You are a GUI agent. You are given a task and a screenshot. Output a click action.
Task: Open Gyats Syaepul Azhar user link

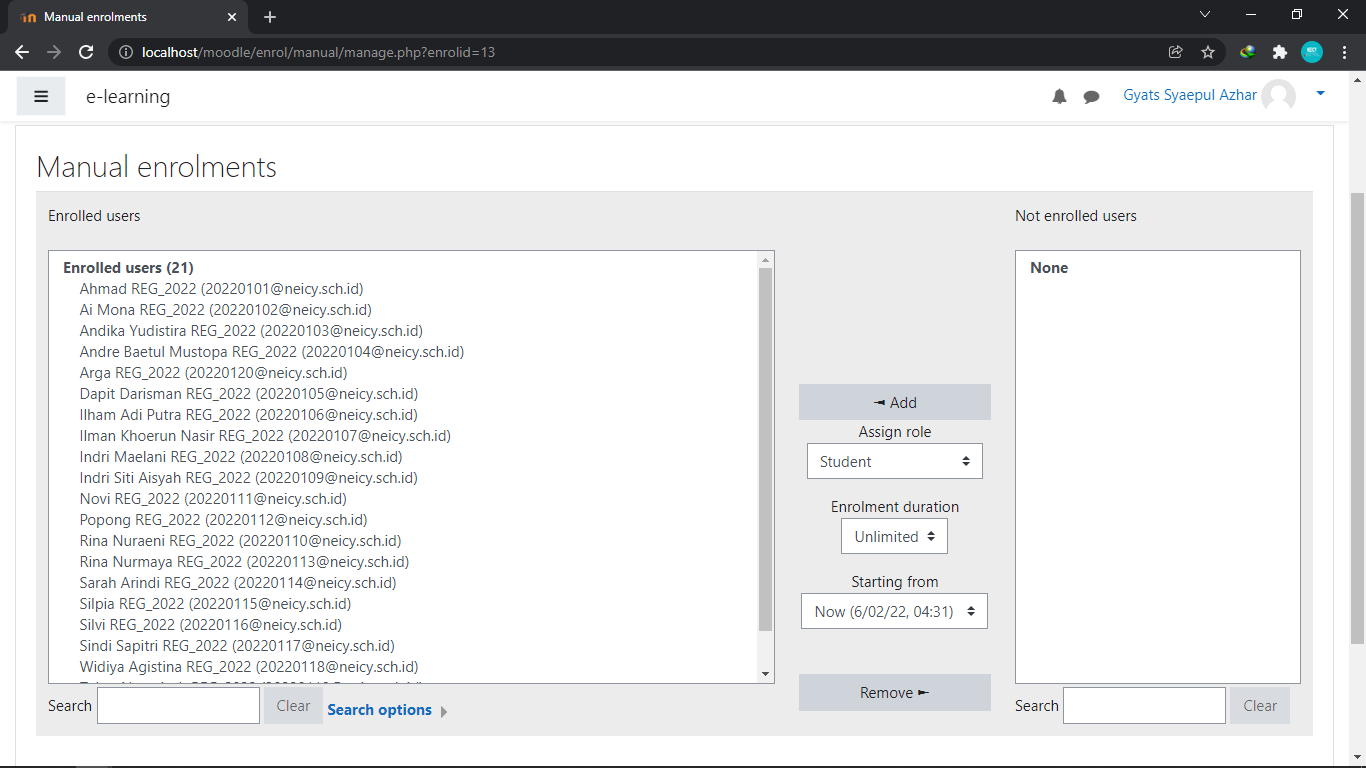[1190, 95]
